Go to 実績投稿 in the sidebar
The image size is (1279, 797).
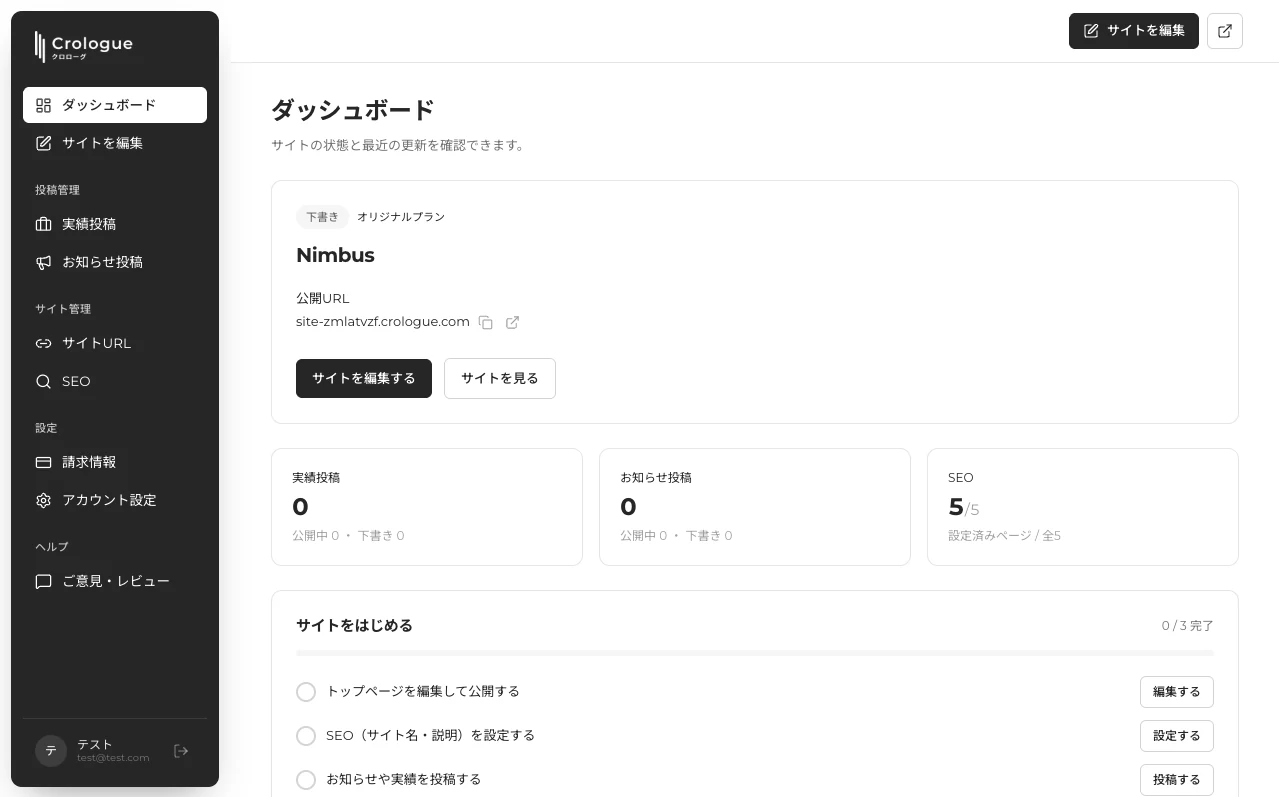pos(115,224)
